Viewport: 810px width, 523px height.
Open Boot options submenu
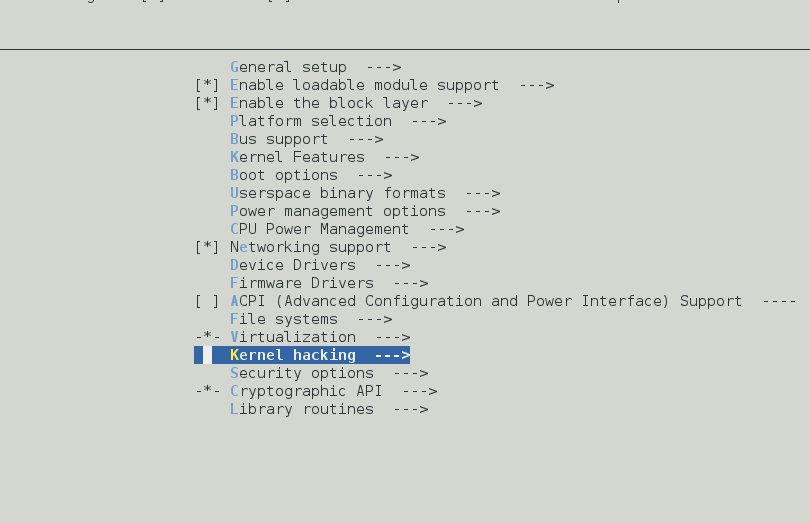coord(311,175)
